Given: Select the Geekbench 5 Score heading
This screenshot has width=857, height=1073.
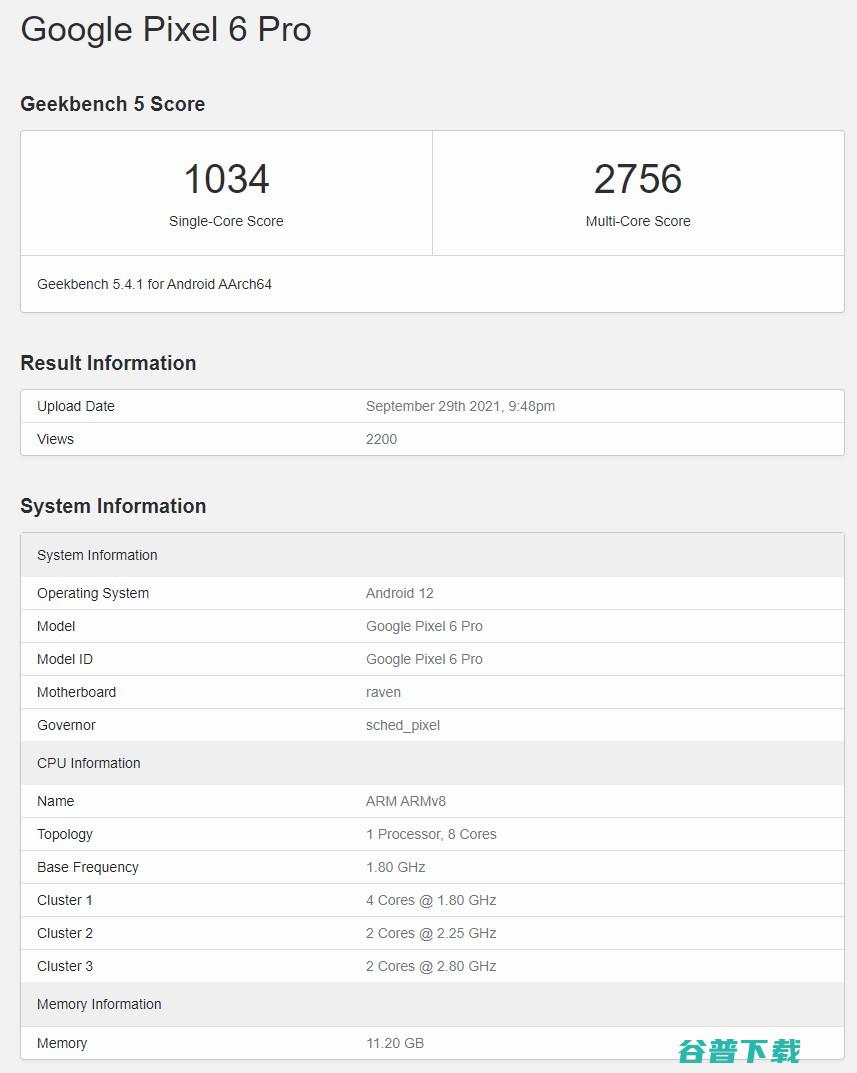Looking at the screenshot, I should coord(113,104).
